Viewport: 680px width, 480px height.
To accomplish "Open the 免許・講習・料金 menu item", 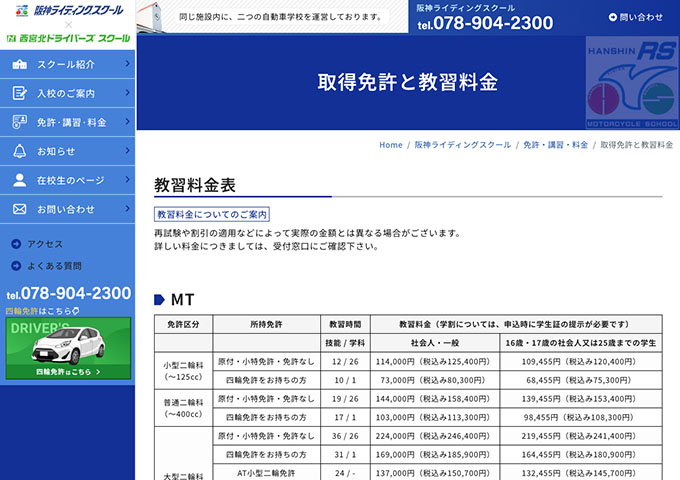I will 67,122.
